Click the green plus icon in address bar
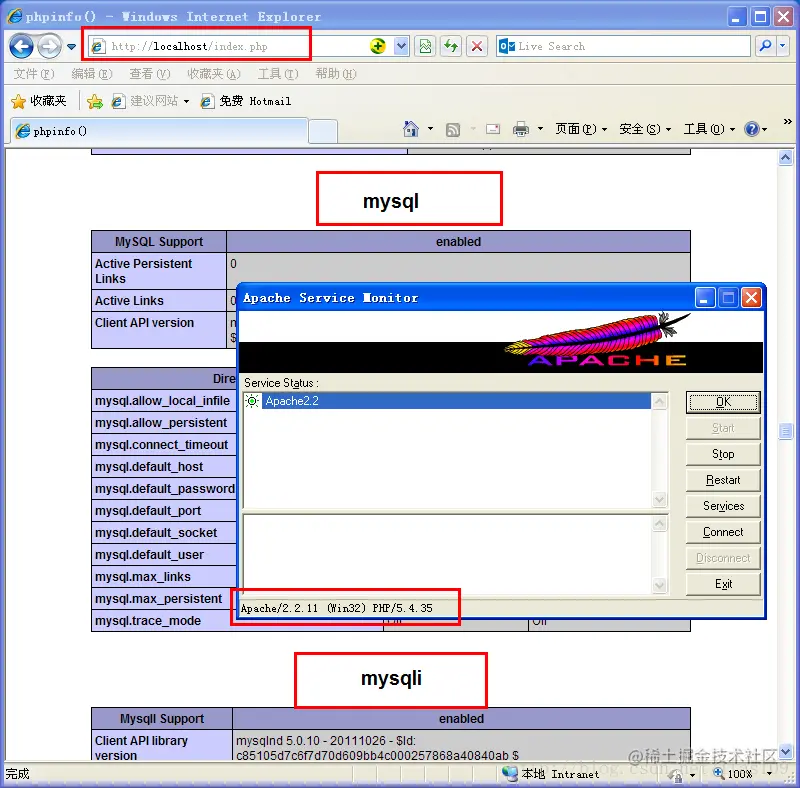 click(378, 46)
